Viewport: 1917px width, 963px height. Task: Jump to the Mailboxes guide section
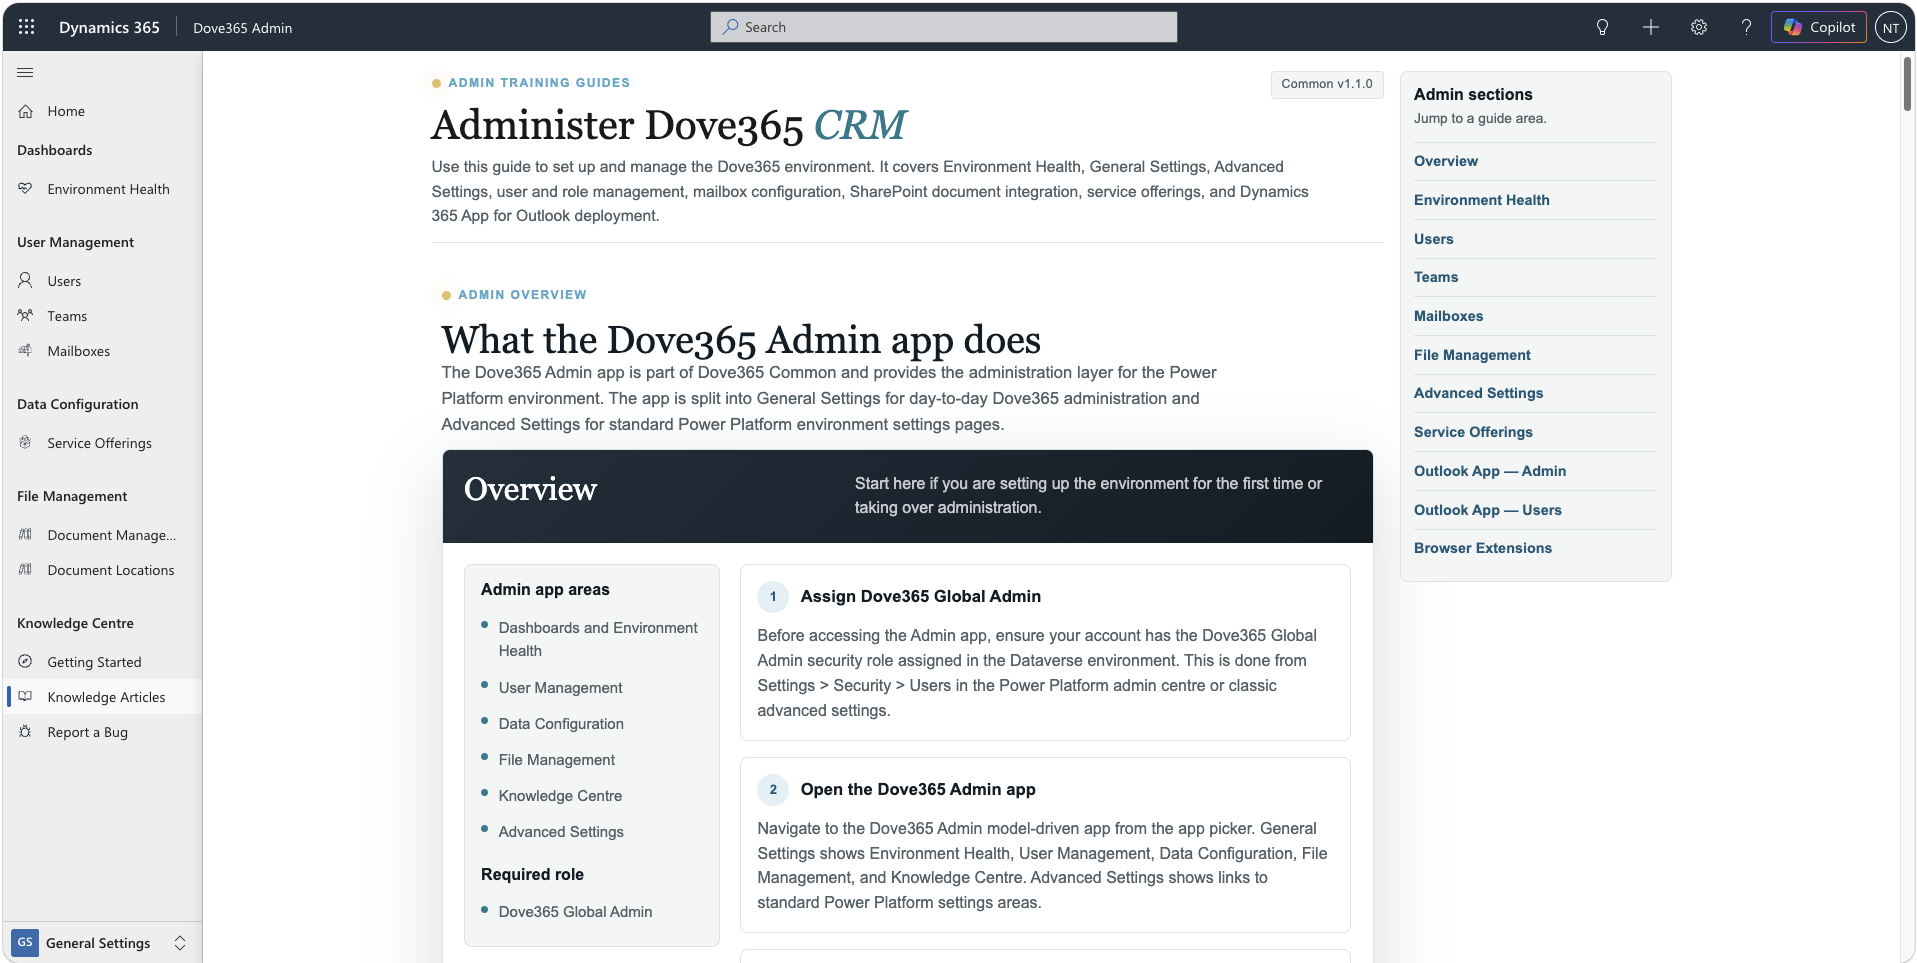pos(1448,316)
